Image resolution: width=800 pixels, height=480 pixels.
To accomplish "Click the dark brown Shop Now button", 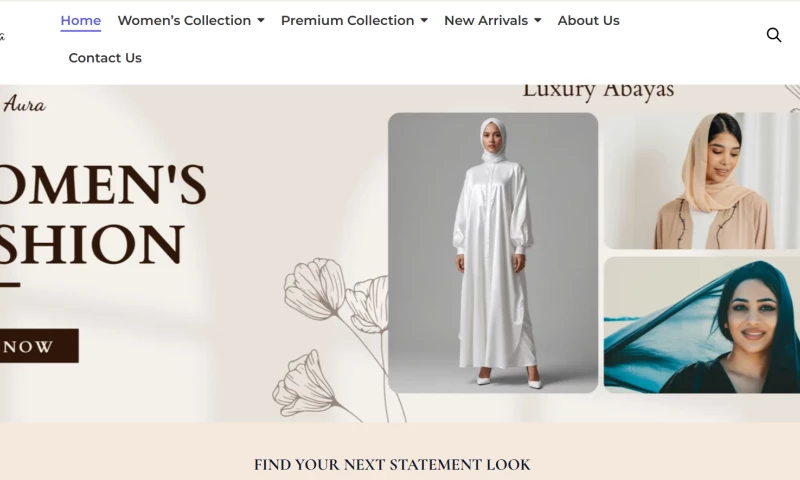I will click(x=39, y=346).
